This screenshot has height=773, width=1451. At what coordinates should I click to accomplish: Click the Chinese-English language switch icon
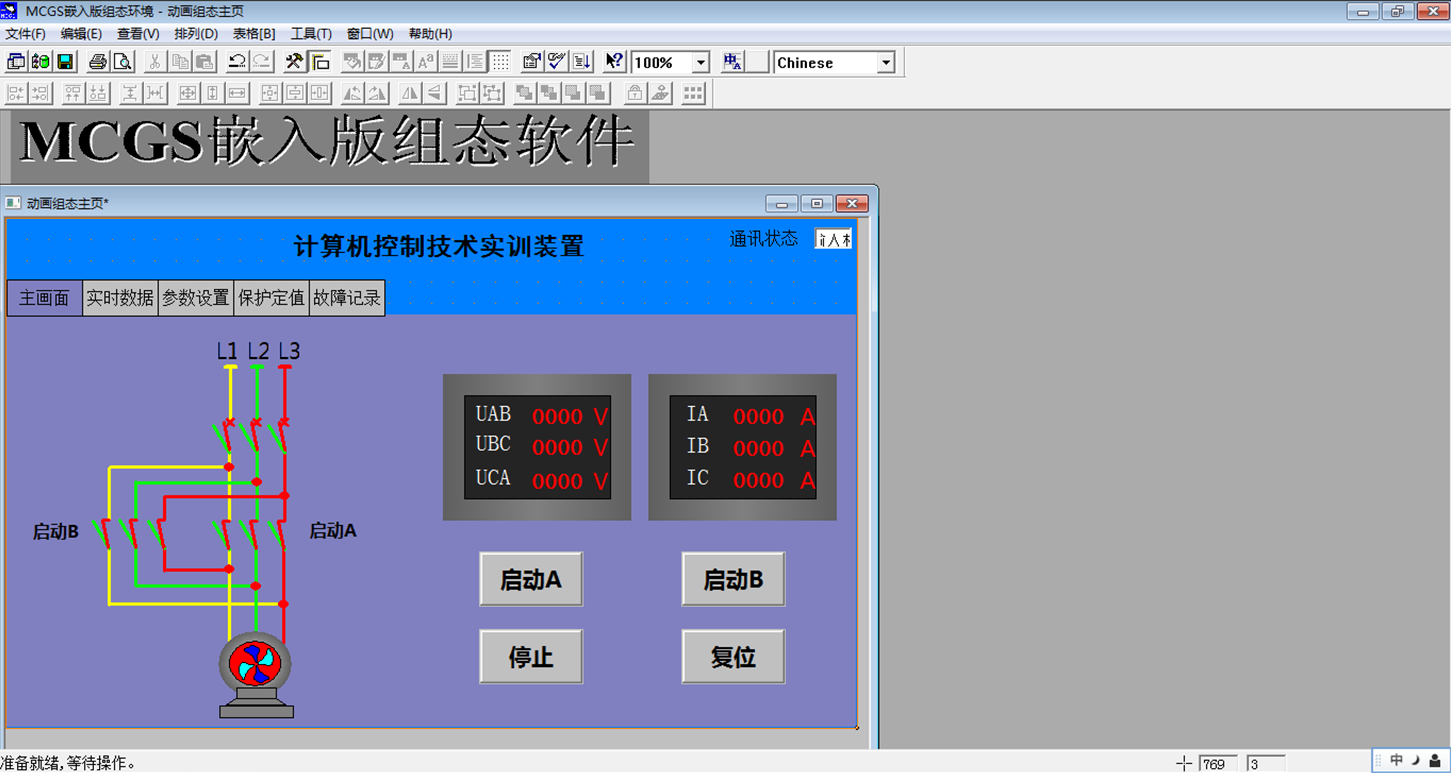coord(733,62)
